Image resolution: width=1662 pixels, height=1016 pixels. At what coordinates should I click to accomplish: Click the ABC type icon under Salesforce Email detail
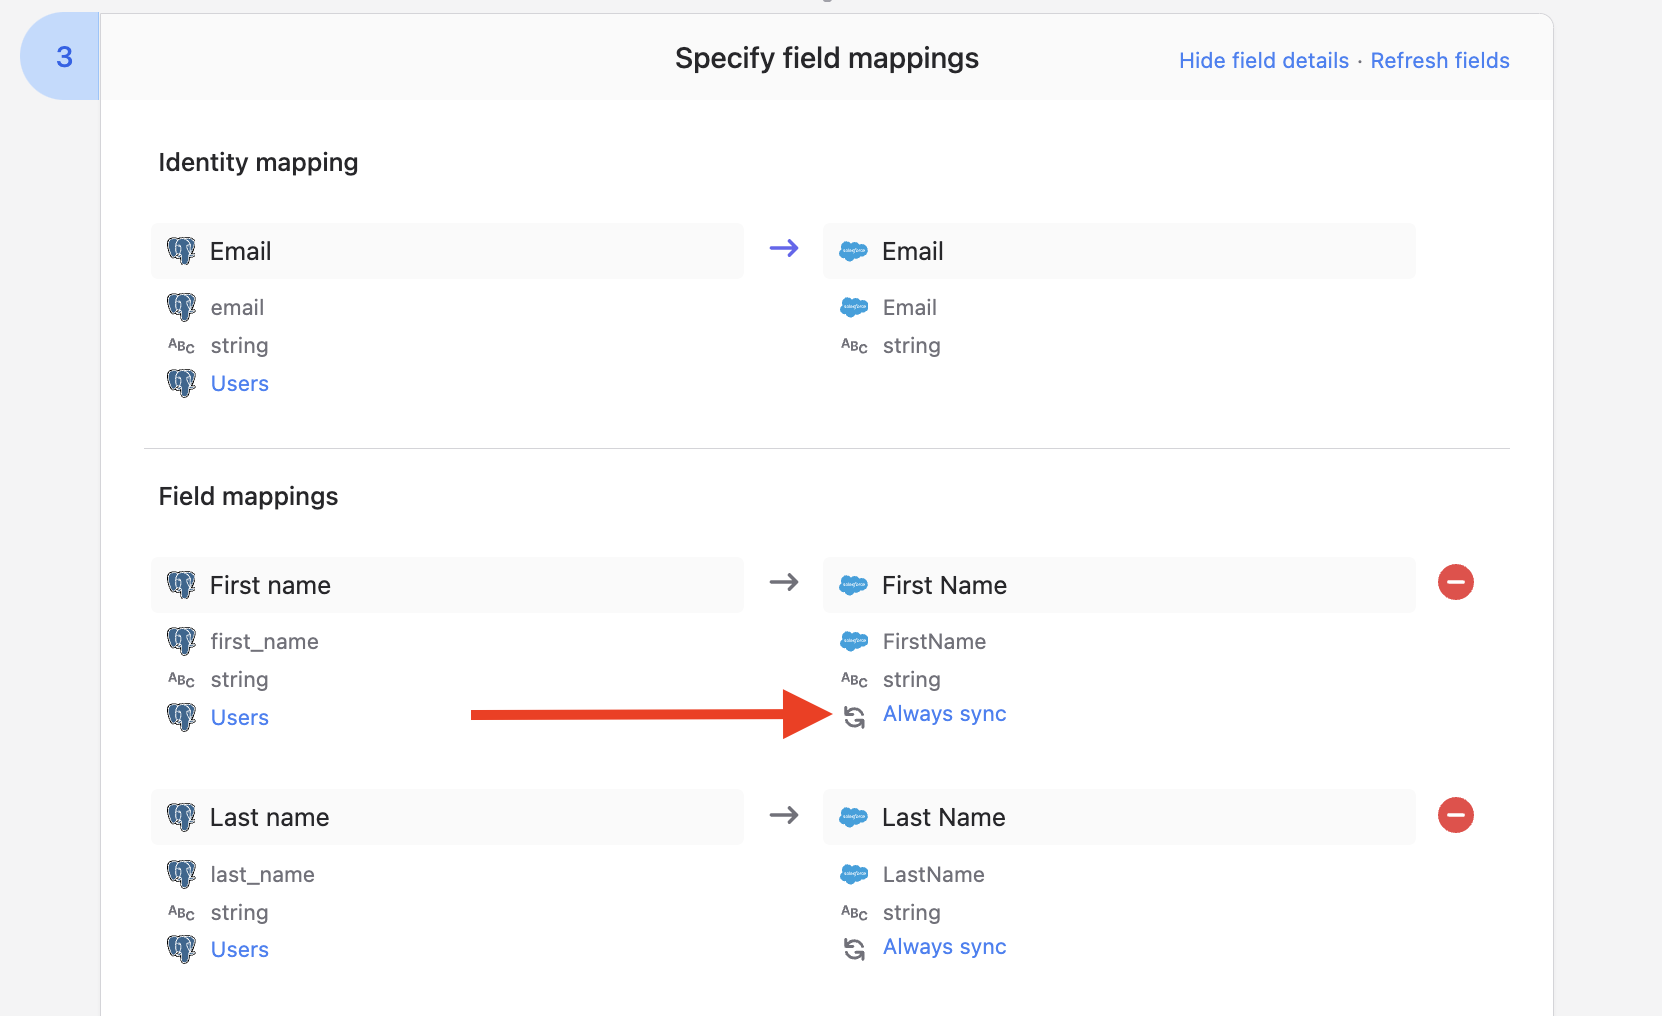pos(854,346)
